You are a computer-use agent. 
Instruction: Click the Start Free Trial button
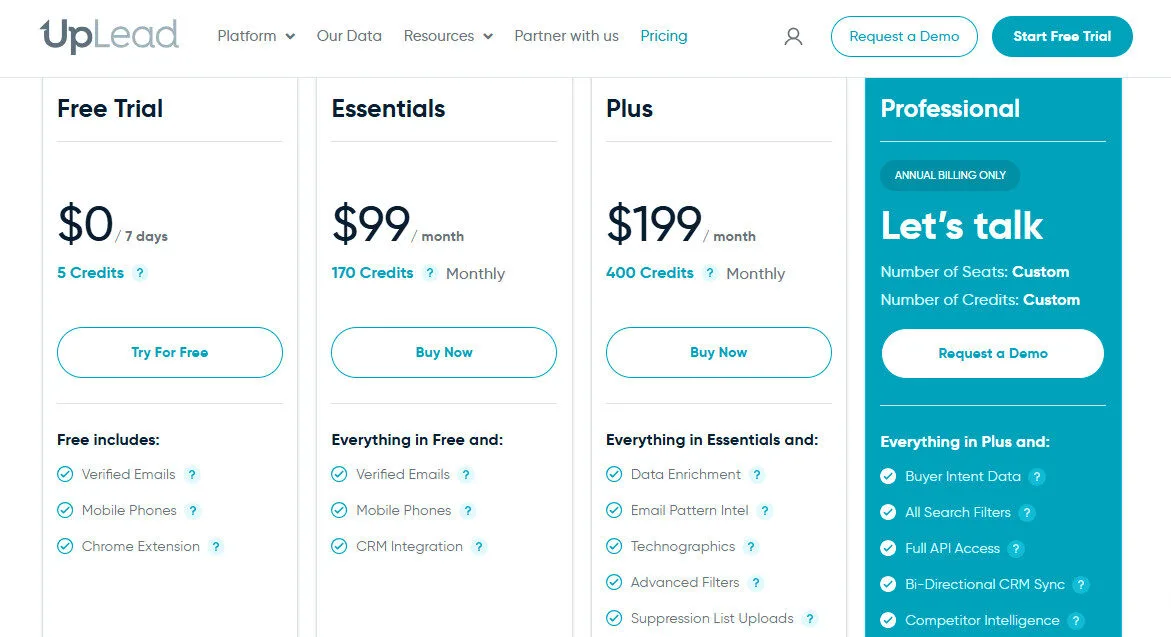point(1062,35)
